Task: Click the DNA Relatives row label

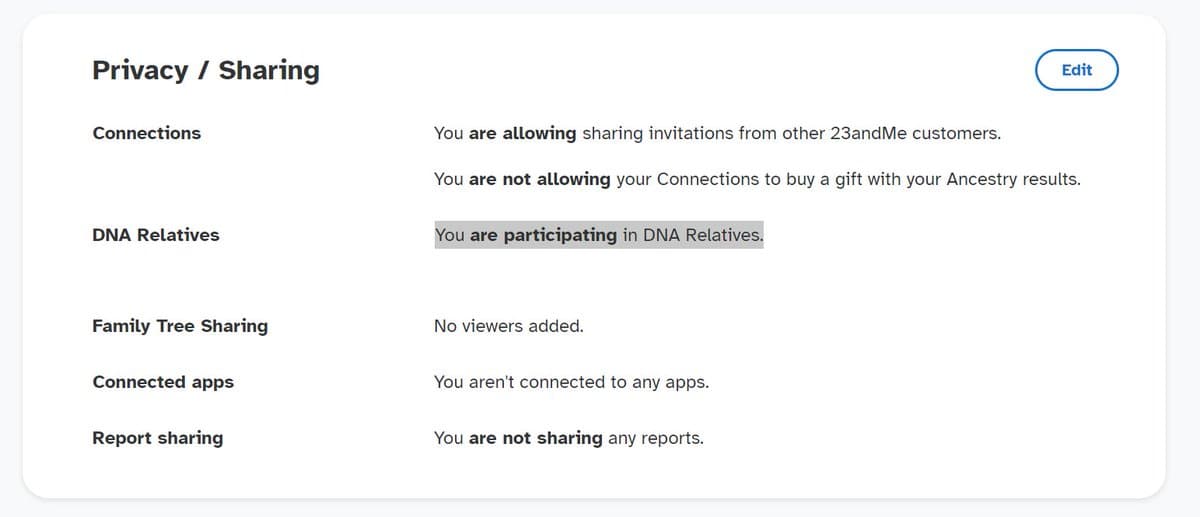Action: (155, 235)
